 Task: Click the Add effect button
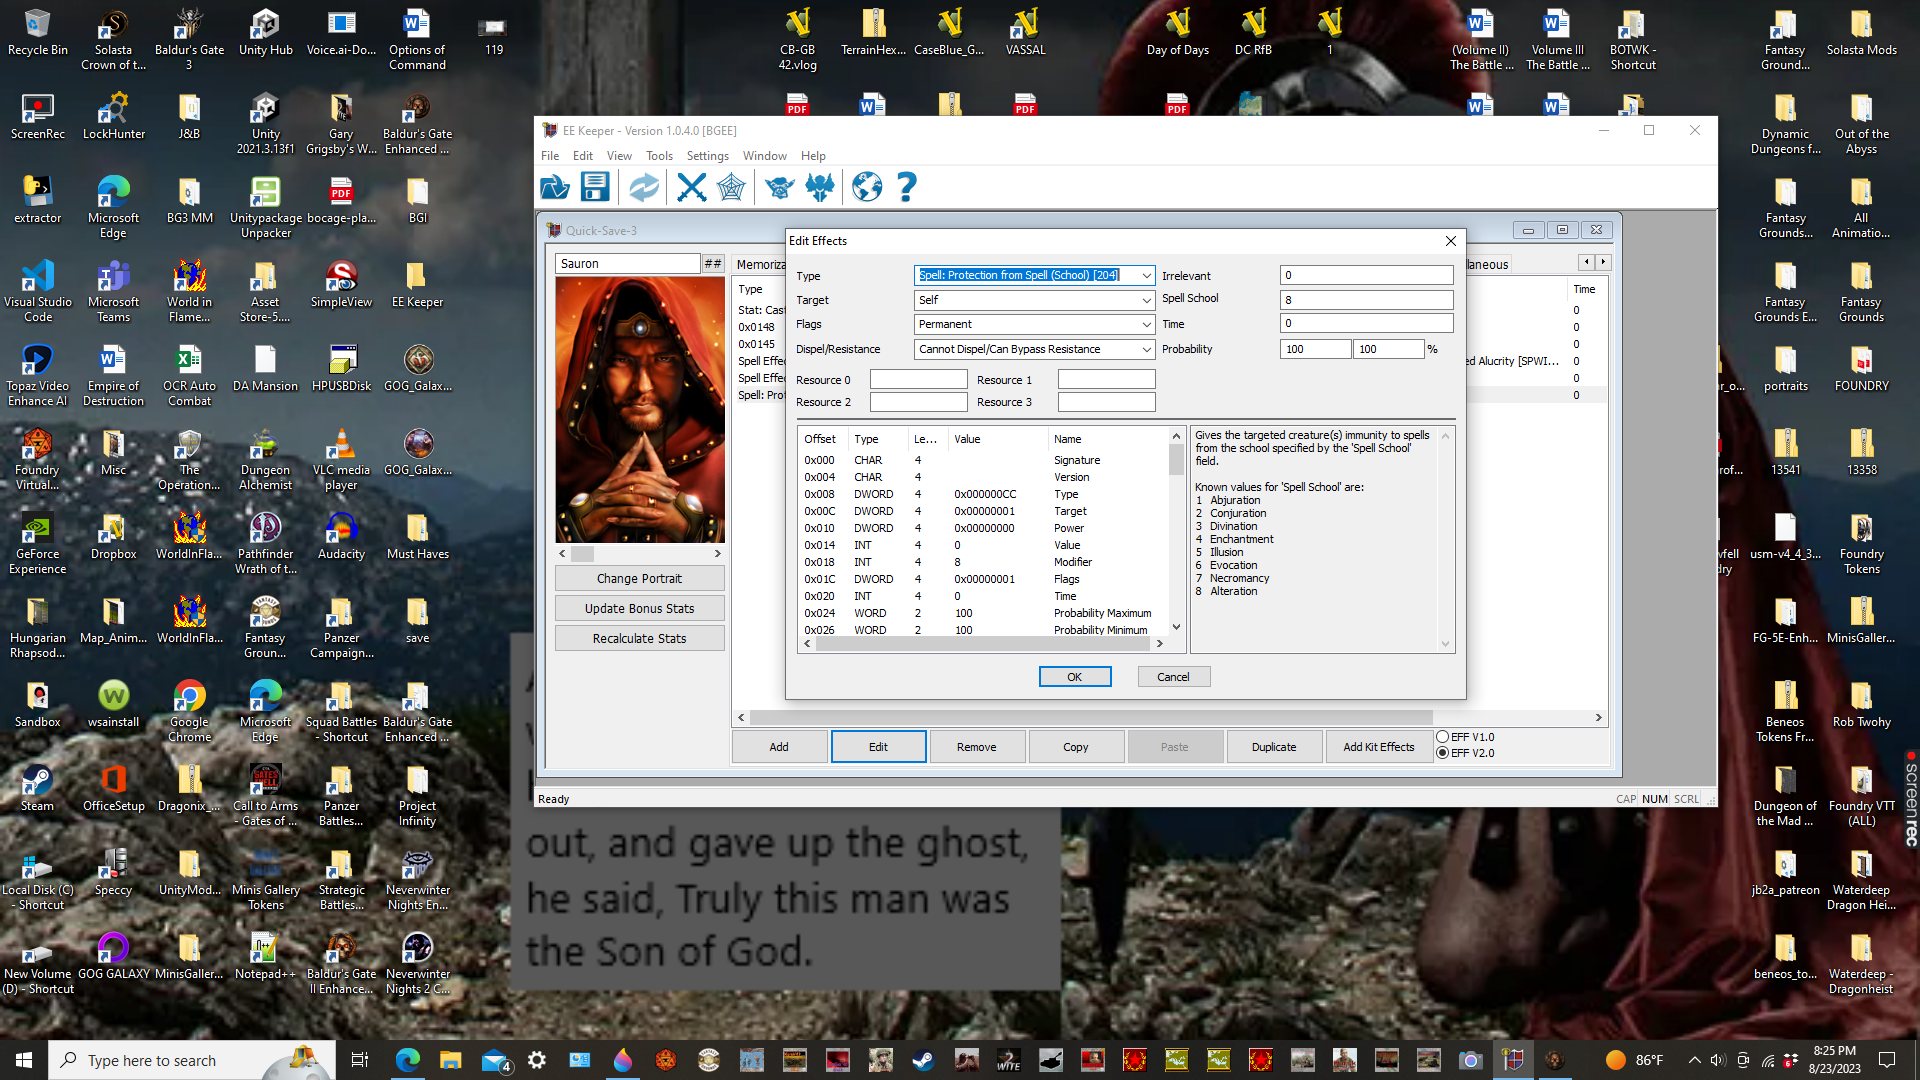click(x=779, y=747)
